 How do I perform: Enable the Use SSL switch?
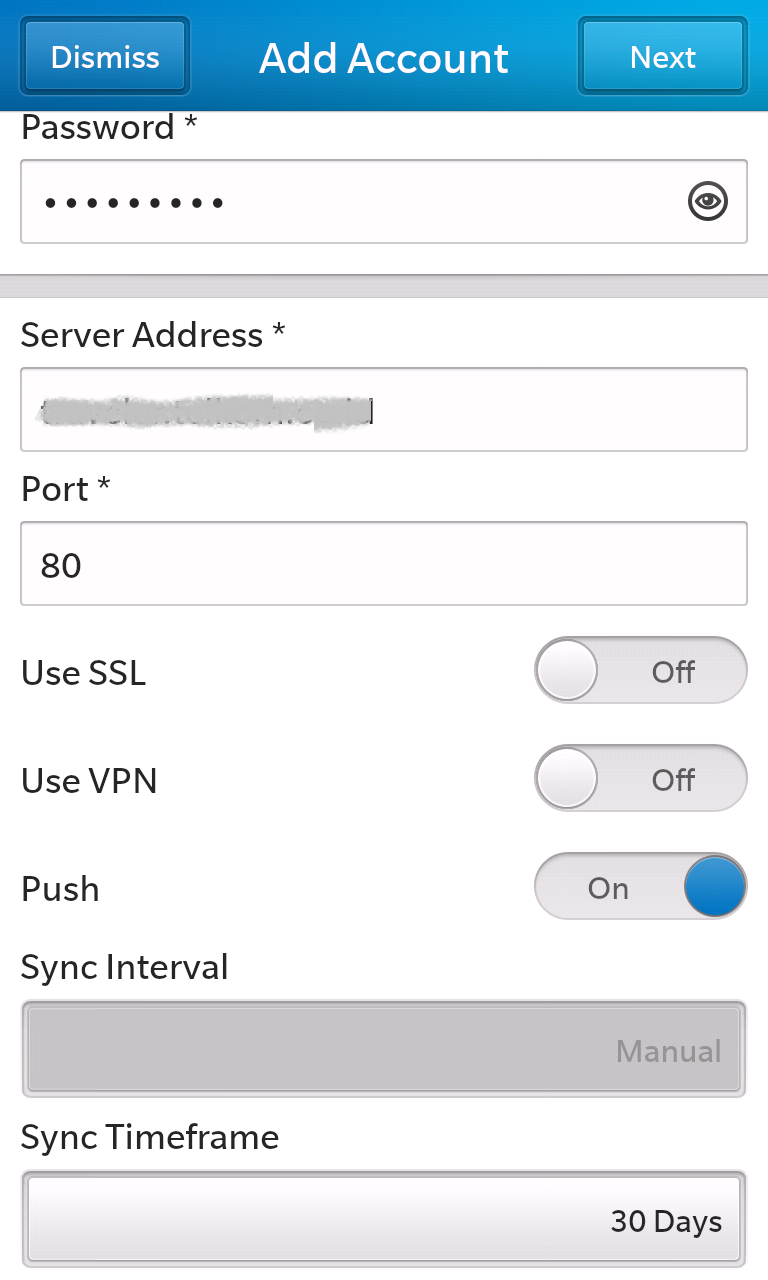click(641, 671)
